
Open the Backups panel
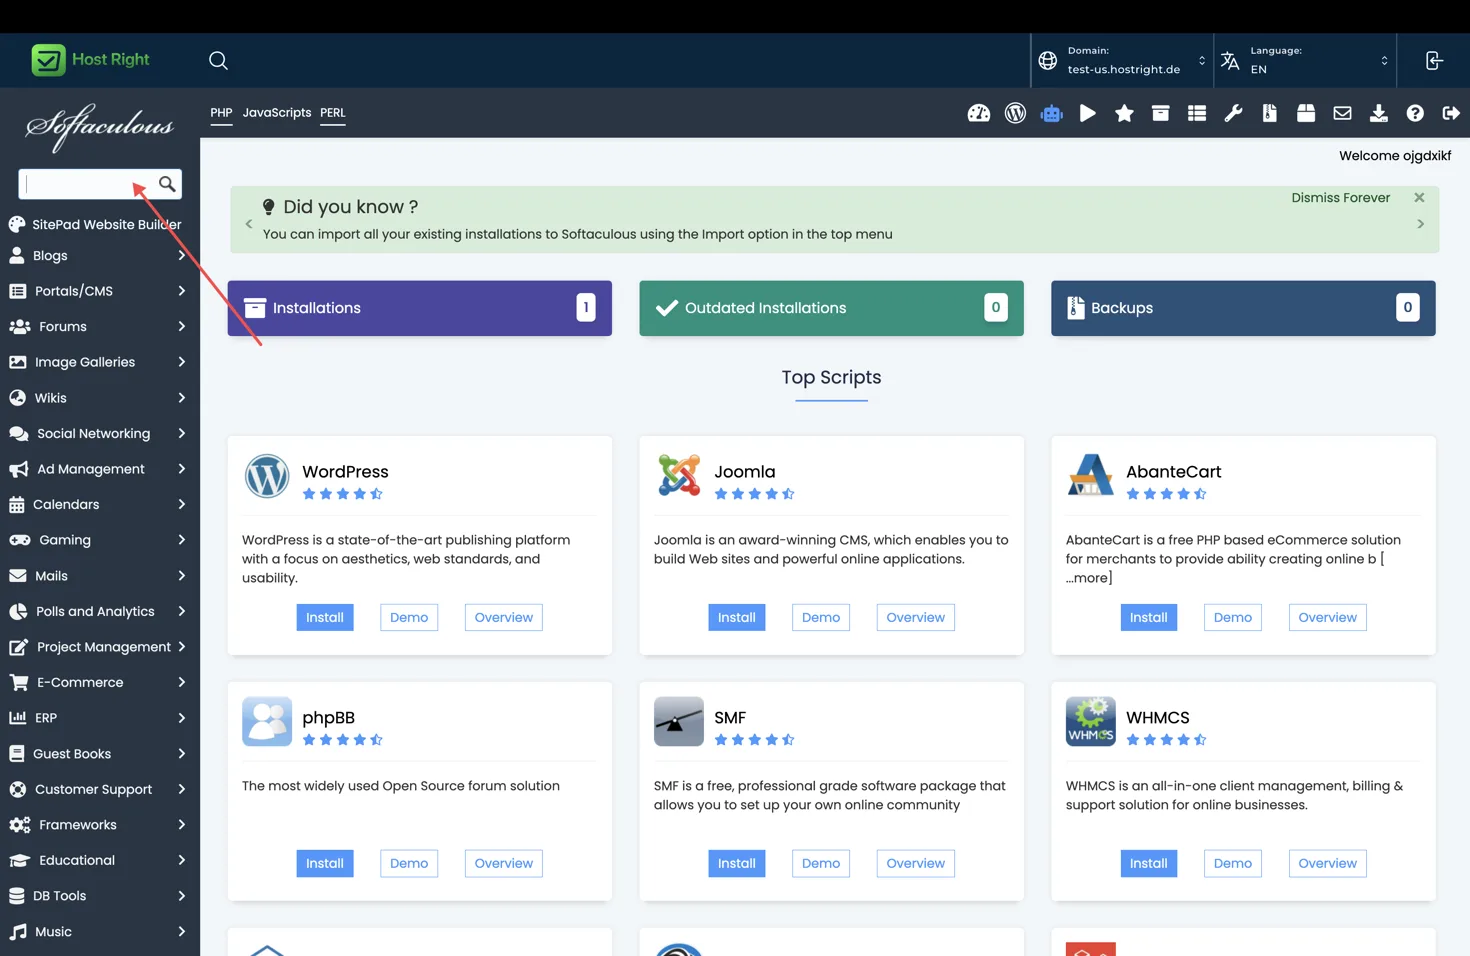coord(1243,308)
